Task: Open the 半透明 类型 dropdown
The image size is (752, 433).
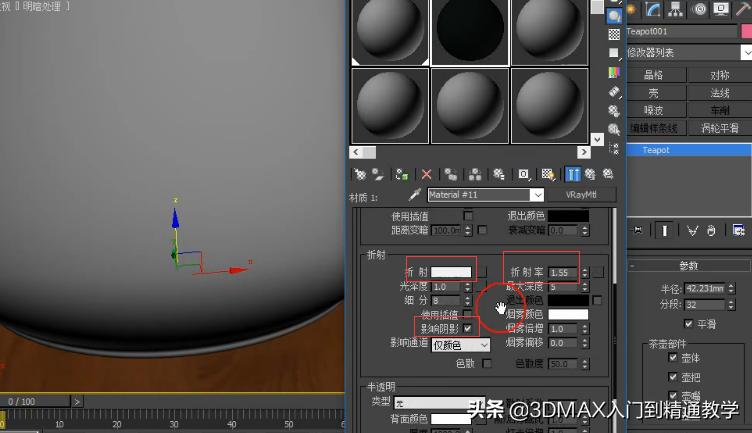Action: [440, 403]
